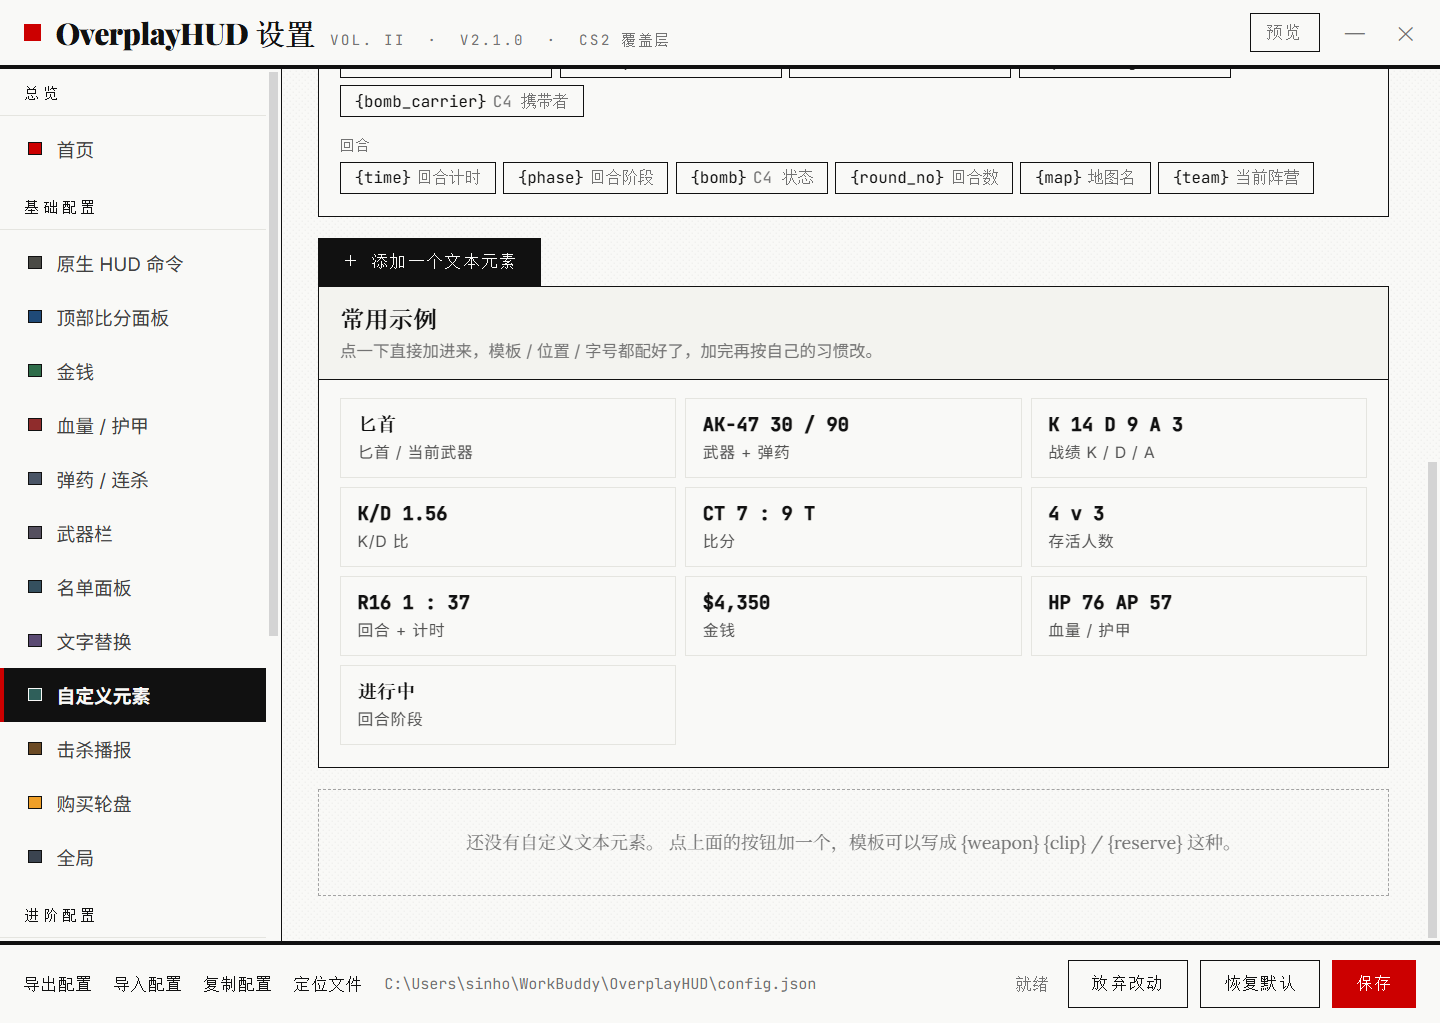Select 武器栏 in the sidebar
Screen dimensions: 1440x1023
click(133, 533)
